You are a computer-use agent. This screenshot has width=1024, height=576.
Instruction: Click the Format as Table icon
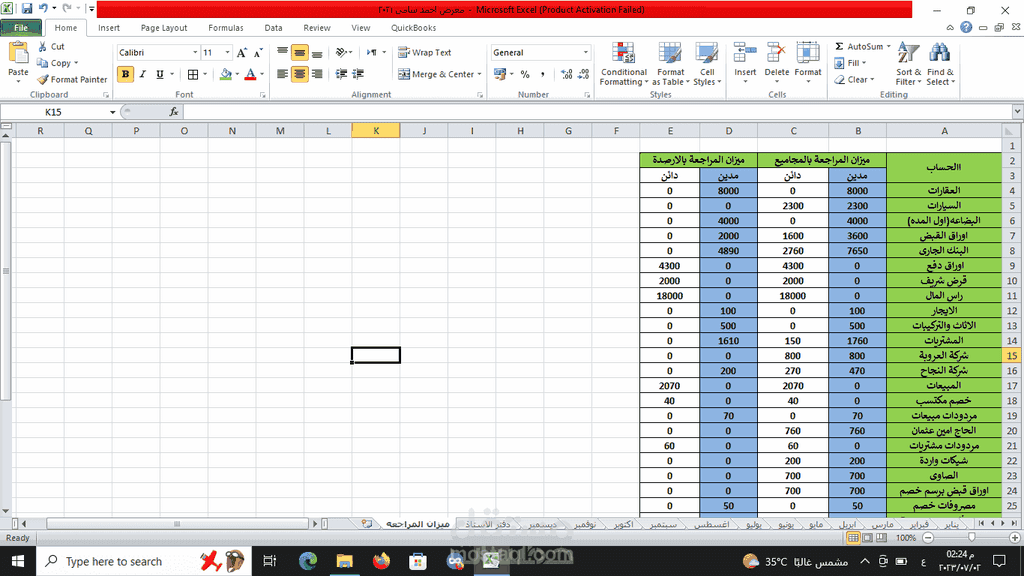670,54
